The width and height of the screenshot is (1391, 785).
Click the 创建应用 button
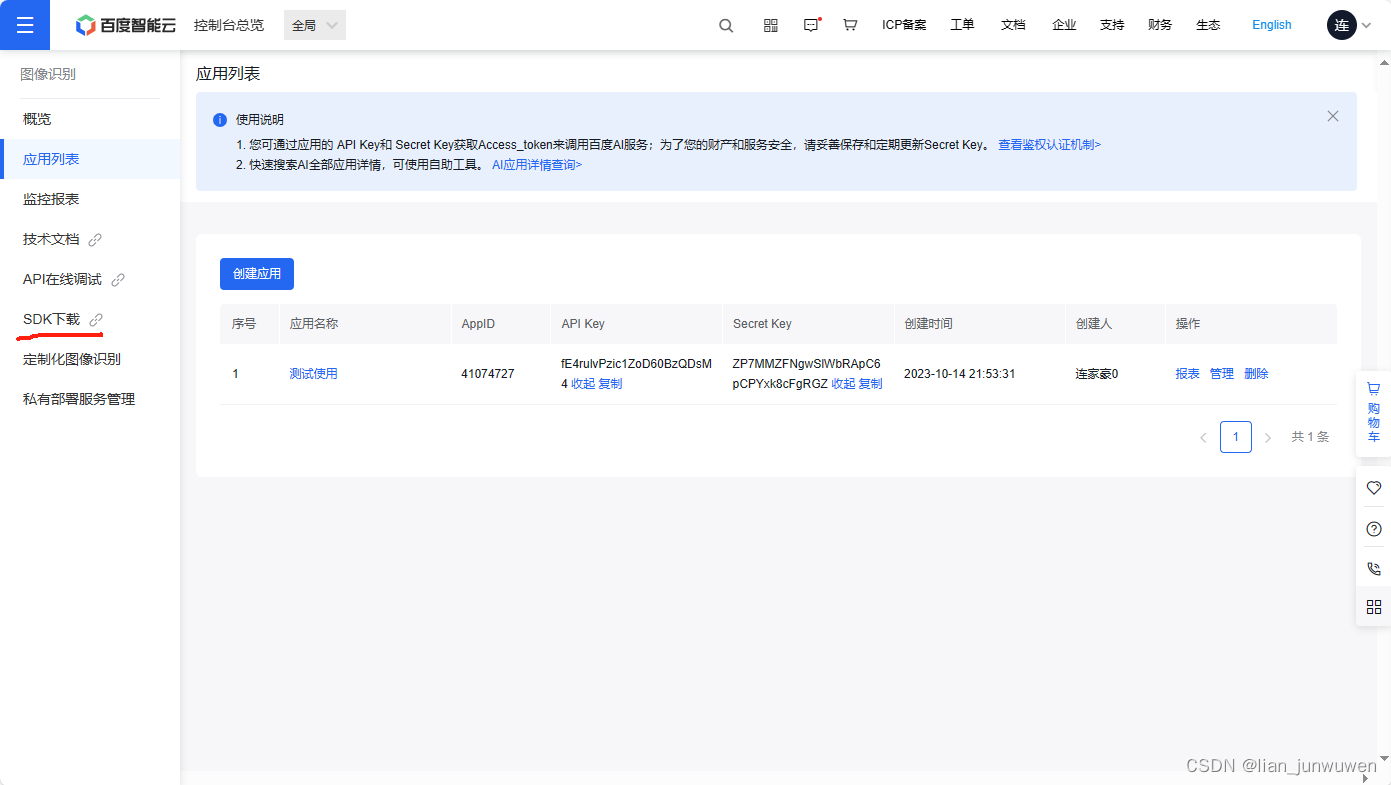pos(257,273)
